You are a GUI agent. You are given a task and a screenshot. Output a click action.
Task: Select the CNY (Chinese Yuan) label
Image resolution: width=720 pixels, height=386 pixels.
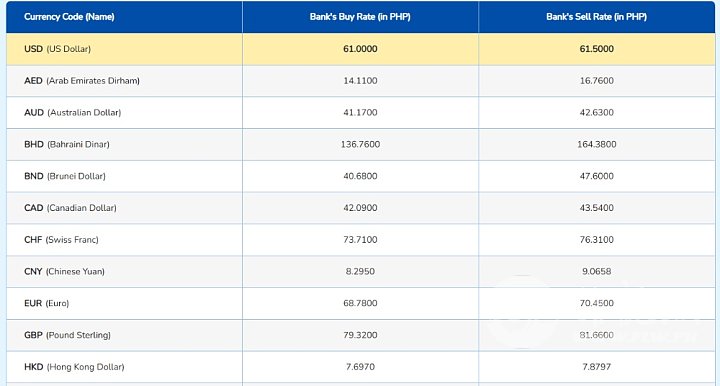(64, 271)
